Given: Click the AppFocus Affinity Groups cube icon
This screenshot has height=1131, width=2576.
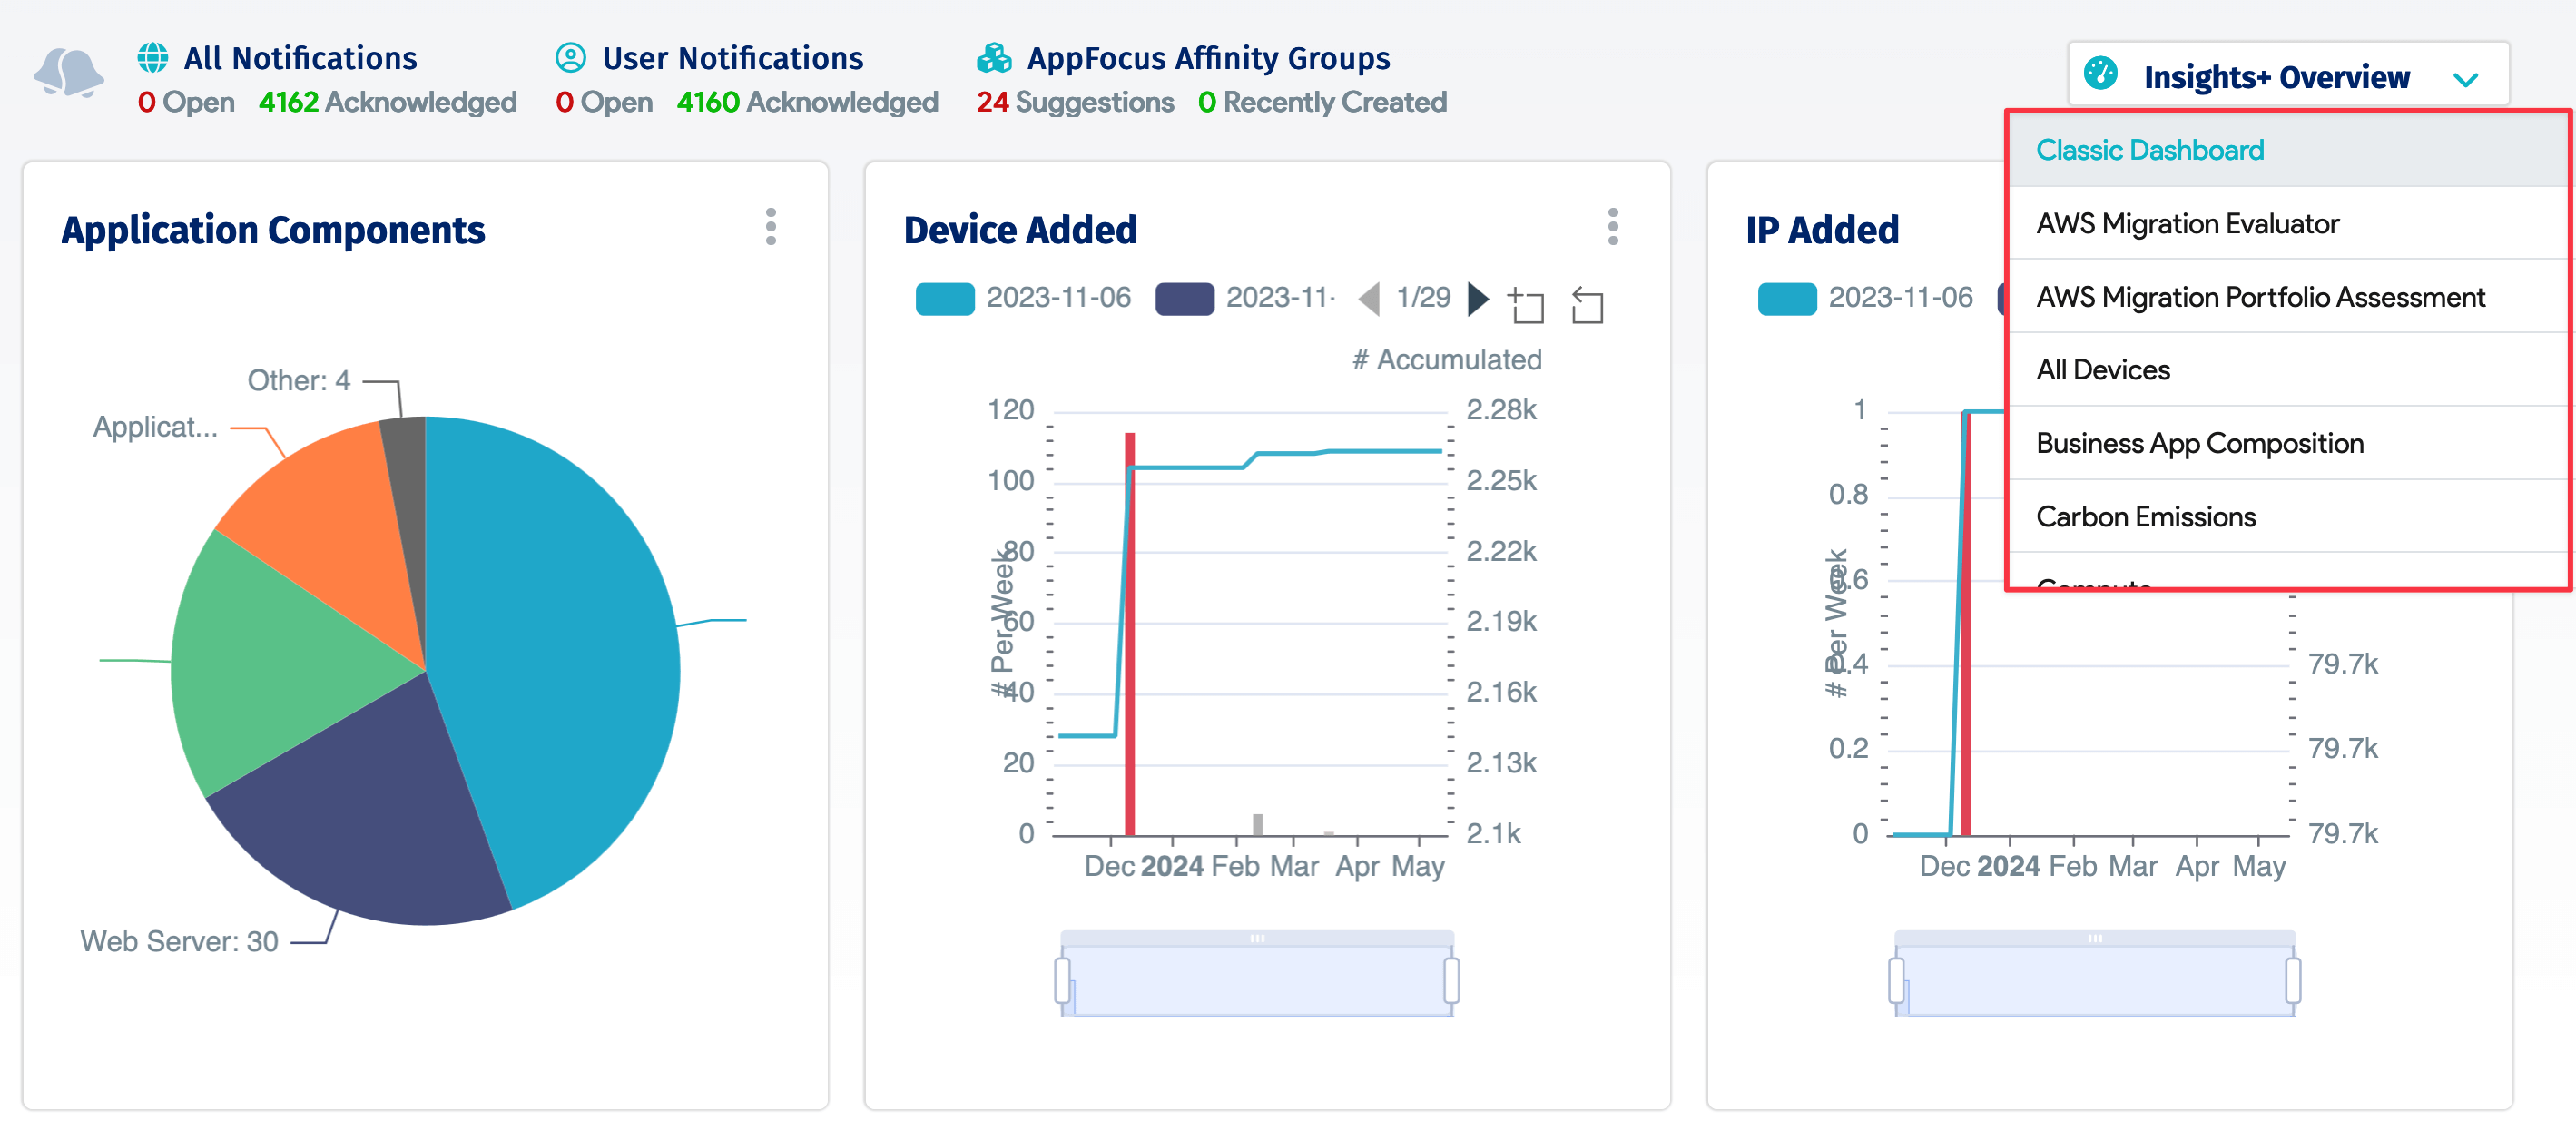Looking at the screenshot, I should coord(994,58).
